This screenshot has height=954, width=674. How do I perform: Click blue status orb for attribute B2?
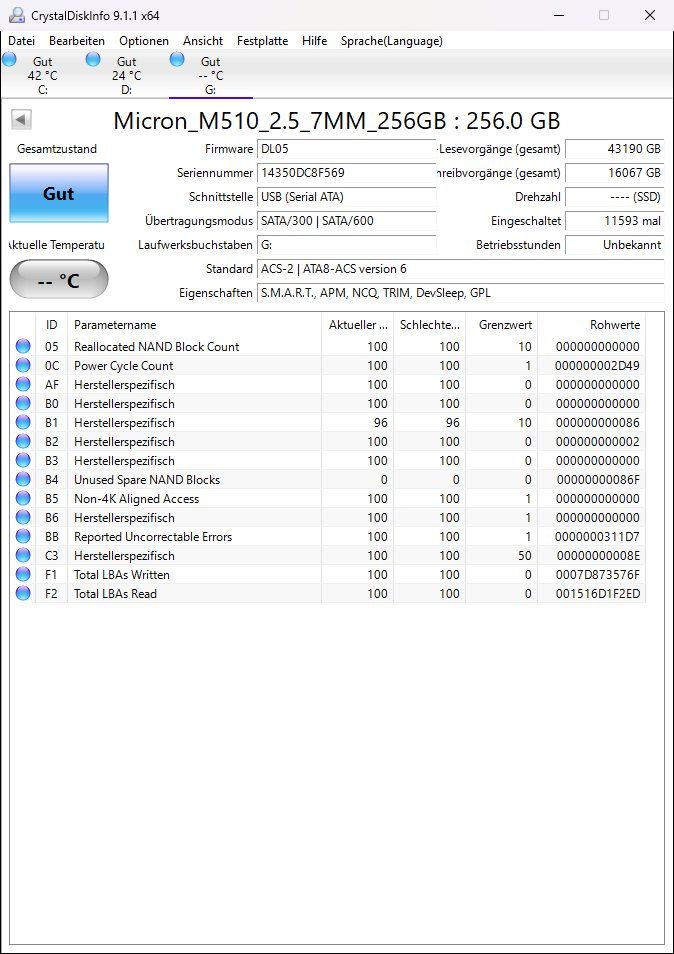click(23, 442)
